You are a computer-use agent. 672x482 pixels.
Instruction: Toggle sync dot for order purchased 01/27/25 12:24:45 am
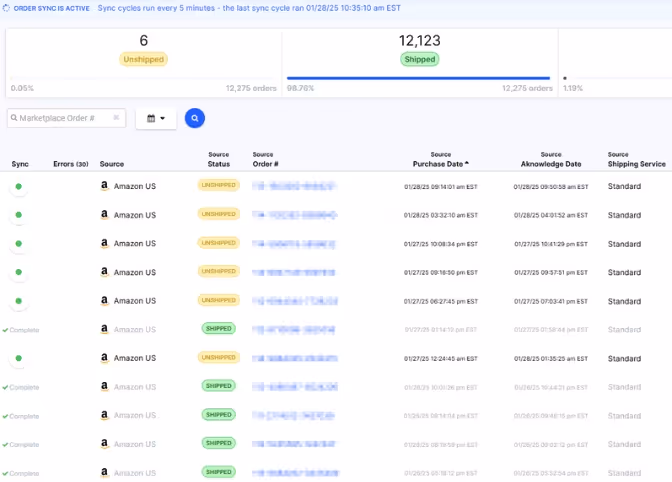tap(18, 359)
